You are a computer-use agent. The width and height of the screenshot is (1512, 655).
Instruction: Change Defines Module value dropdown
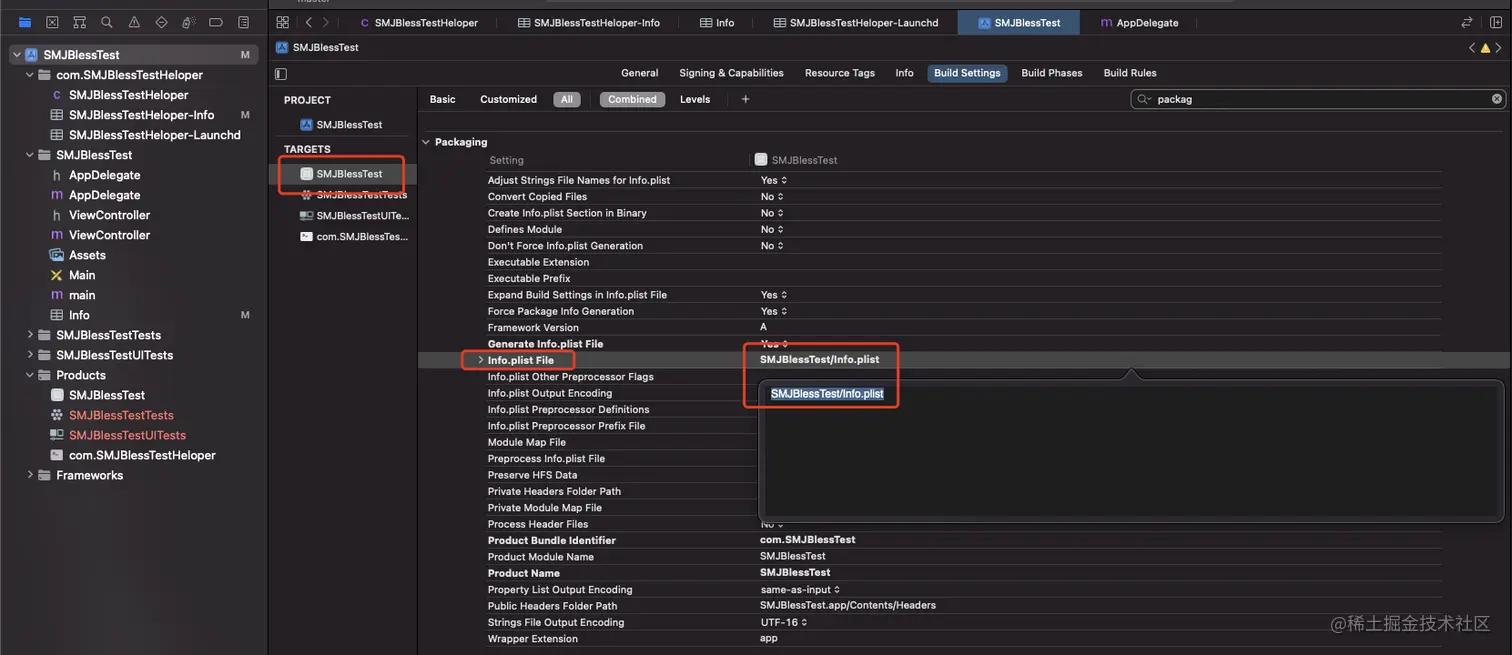click(x=771, y=229)
